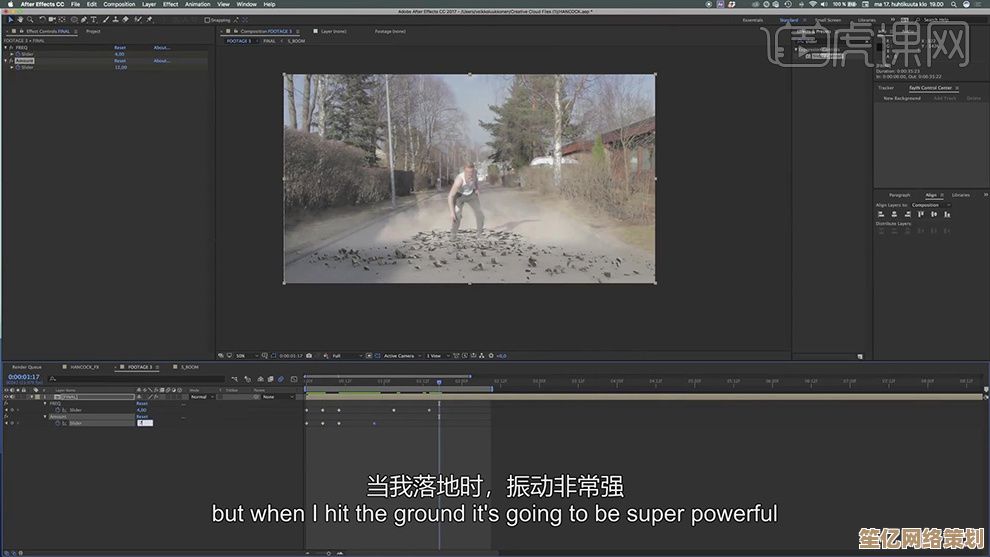
Task: Select the Puppet Pin tool
Action: point(150,20)
